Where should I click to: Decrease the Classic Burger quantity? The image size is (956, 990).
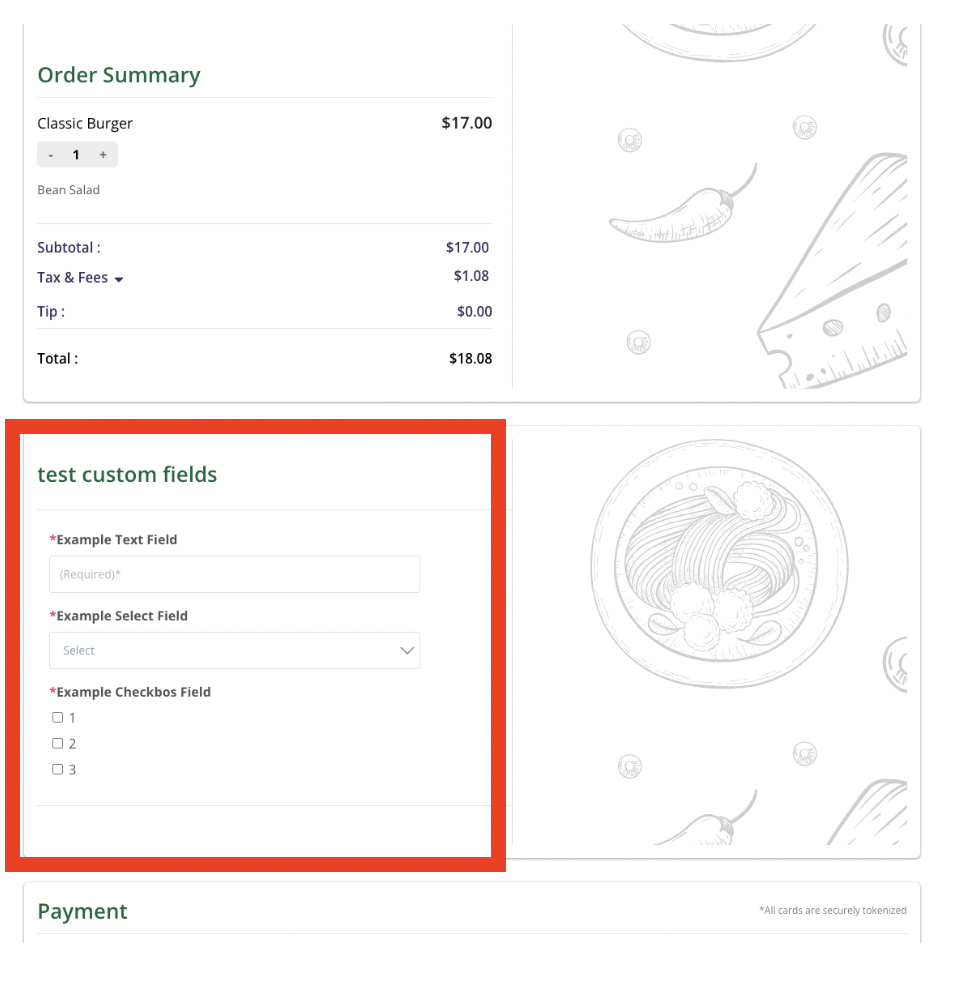[51, 155]
